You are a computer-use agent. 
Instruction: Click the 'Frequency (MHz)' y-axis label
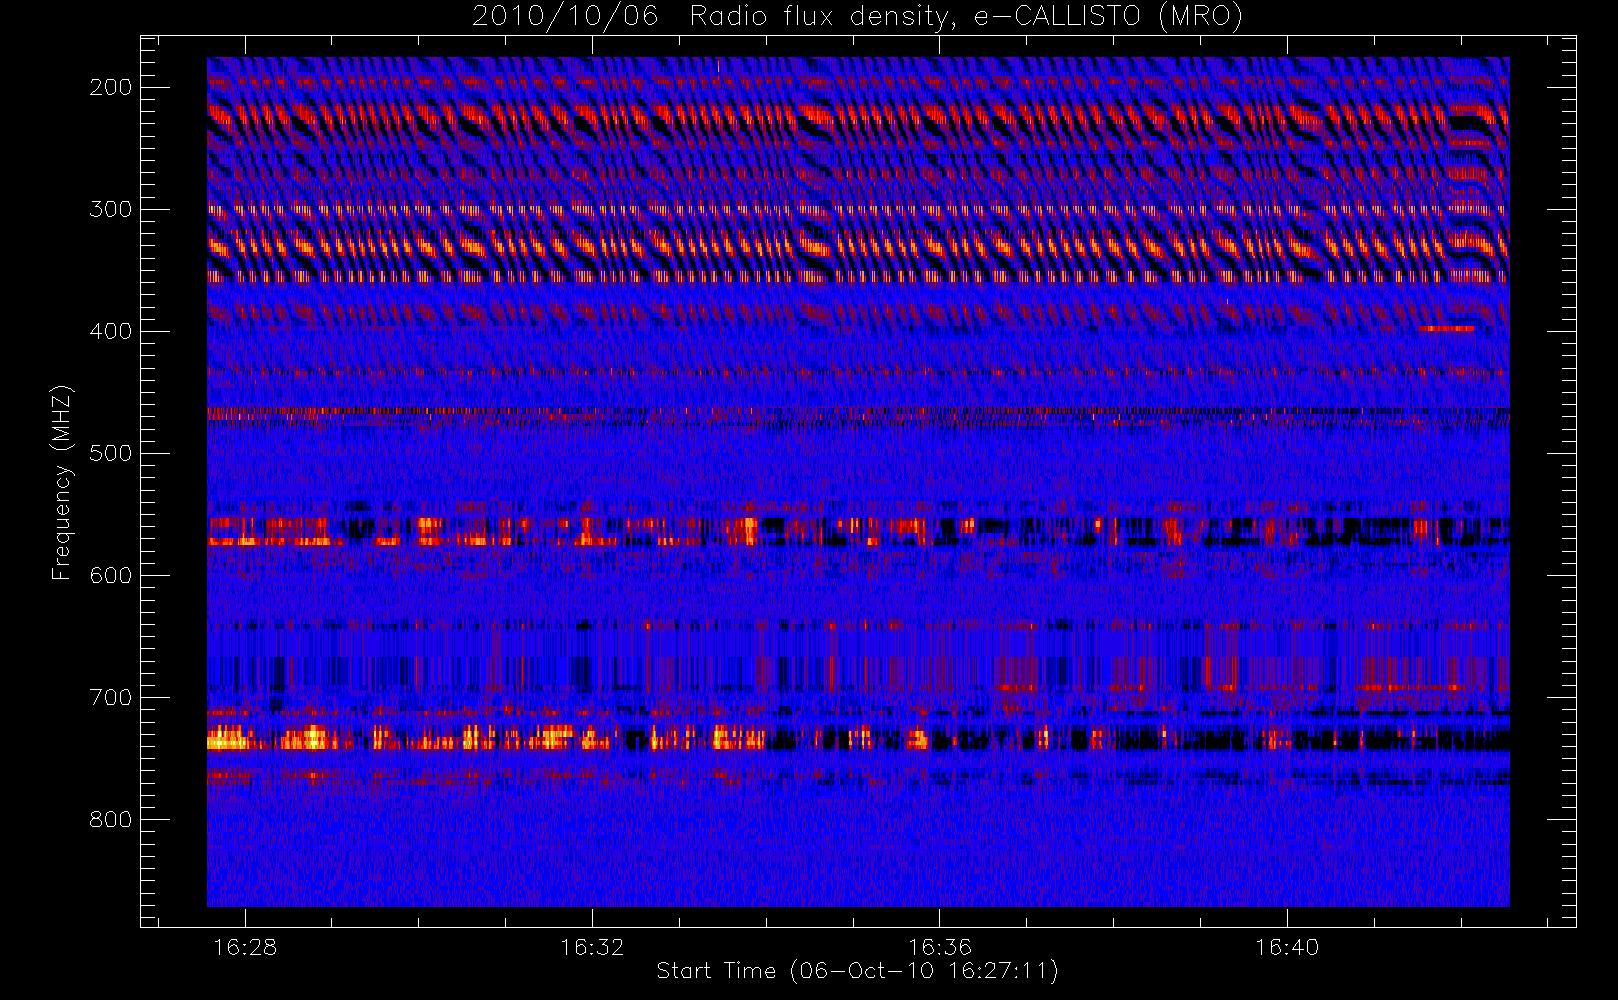62,482
